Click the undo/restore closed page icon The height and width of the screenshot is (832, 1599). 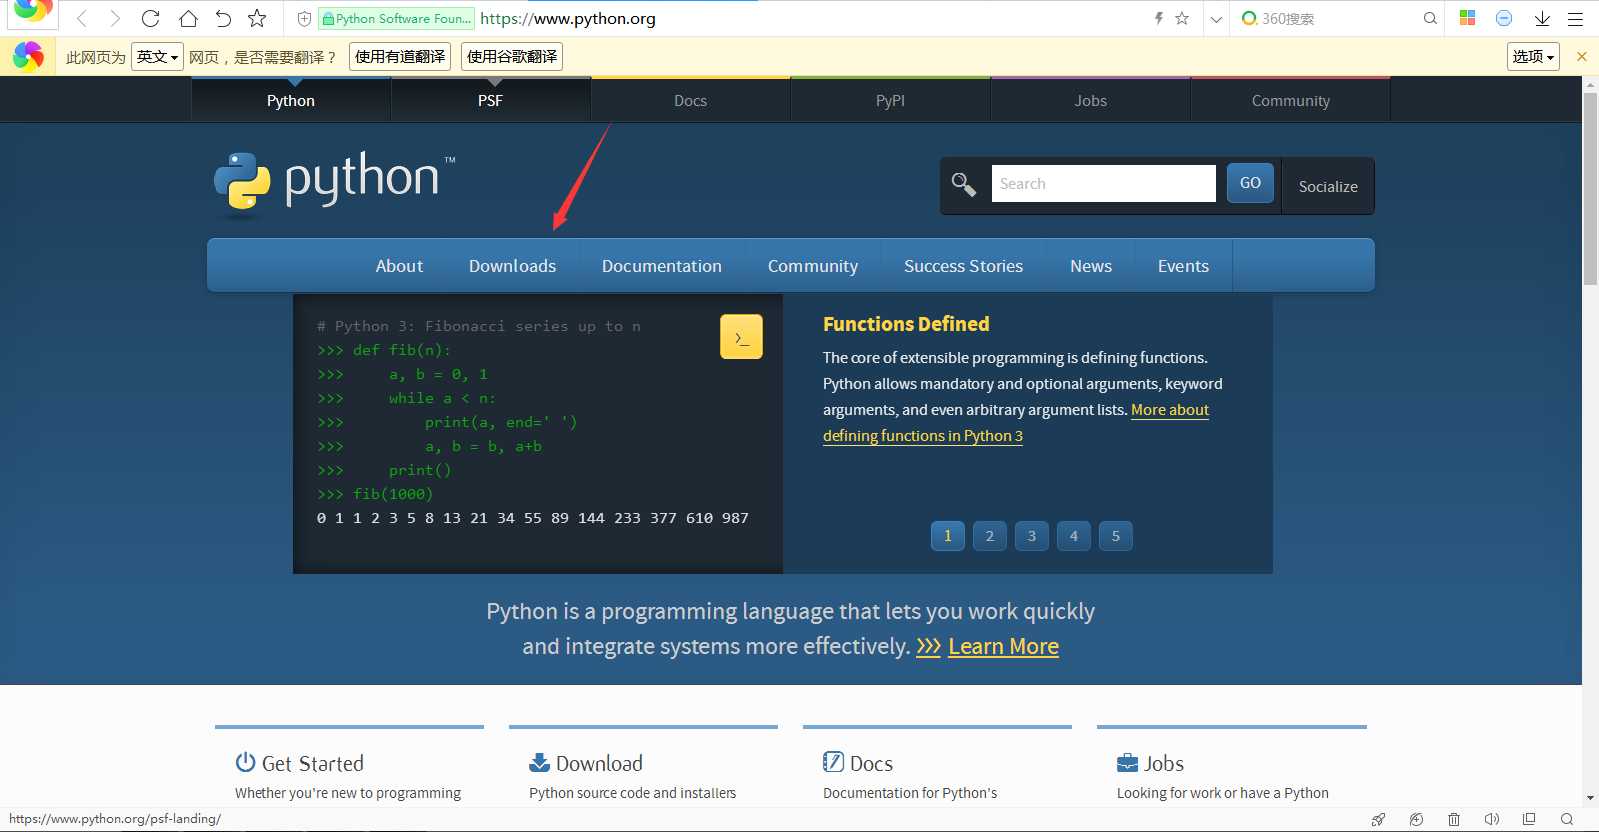click(x=223, y=18)
